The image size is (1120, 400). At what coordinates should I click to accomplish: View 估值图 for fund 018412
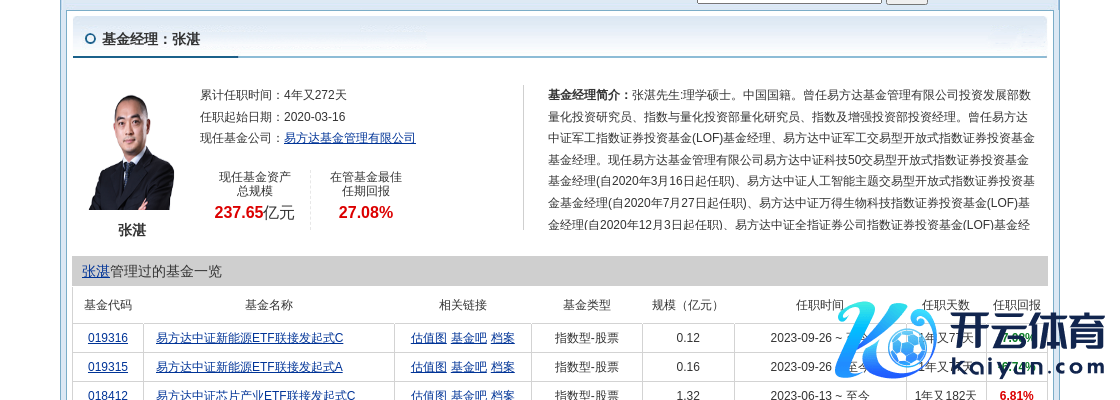click(x=428, y=395)
